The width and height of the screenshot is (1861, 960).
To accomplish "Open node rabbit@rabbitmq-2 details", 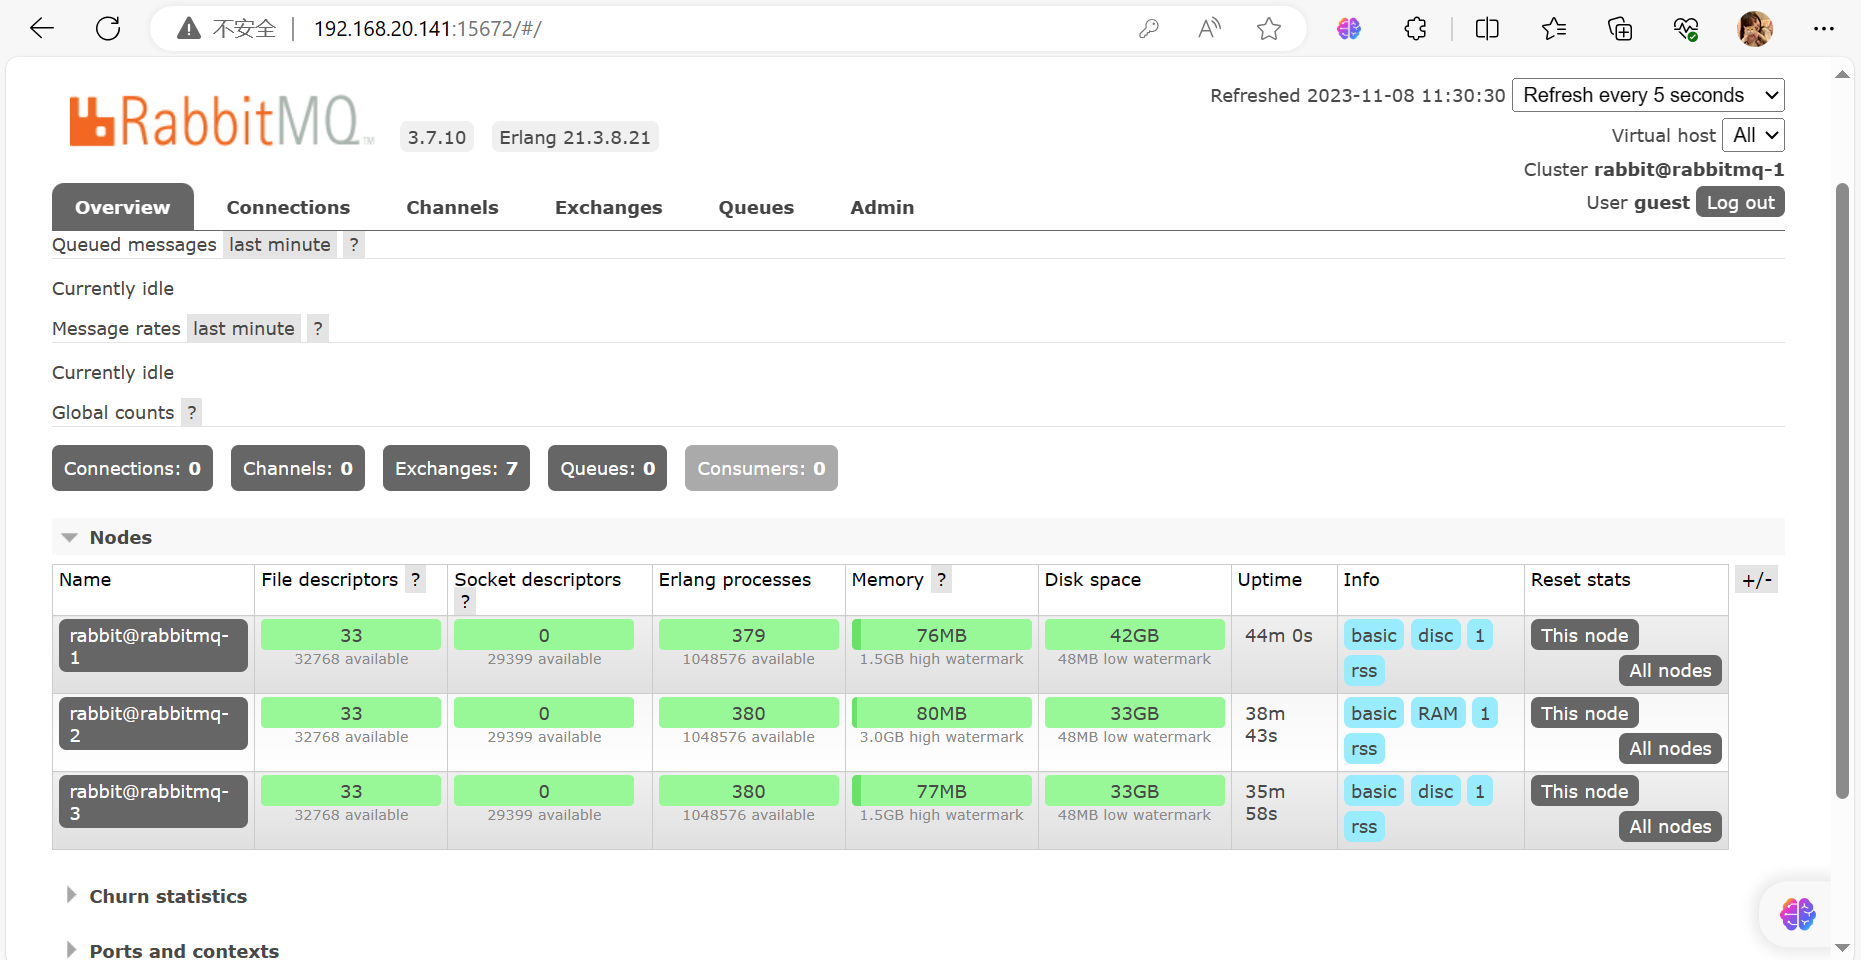I will pyautogui.click(x=153, y=724).
